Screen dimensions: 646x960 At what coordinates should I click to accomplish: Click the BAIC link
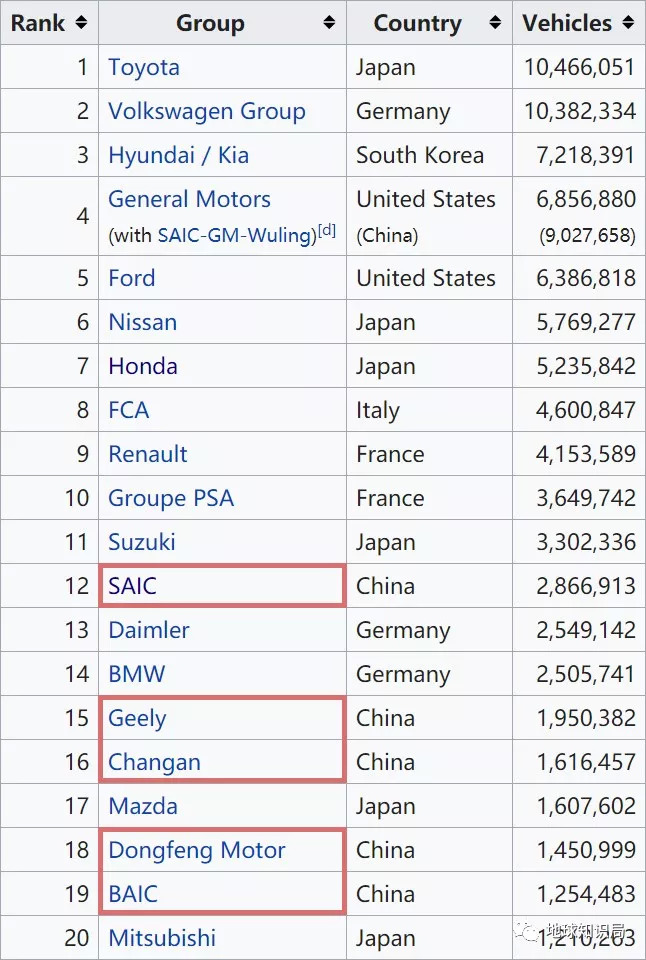(132, 894)
